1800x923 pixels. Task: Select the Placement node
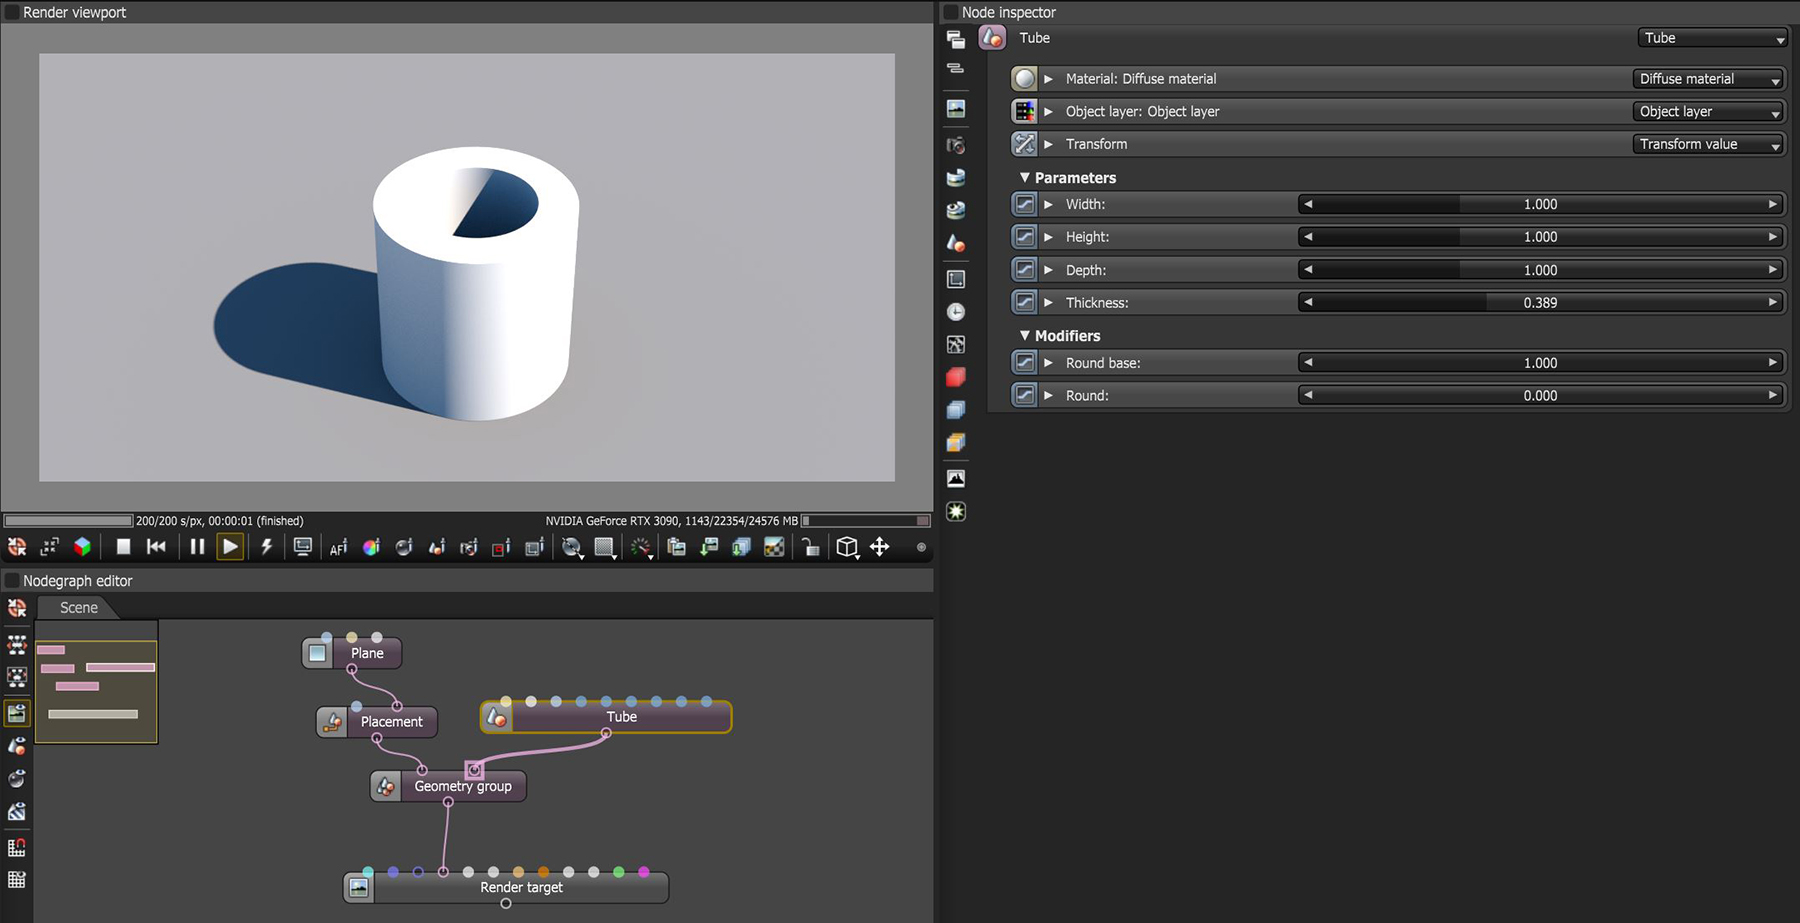click(377, 721)
